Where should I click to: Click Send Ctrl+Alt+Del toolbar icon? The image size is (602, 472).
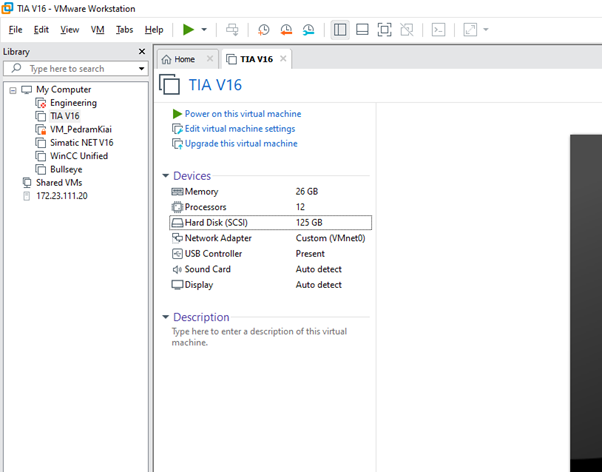coord(232,30)
